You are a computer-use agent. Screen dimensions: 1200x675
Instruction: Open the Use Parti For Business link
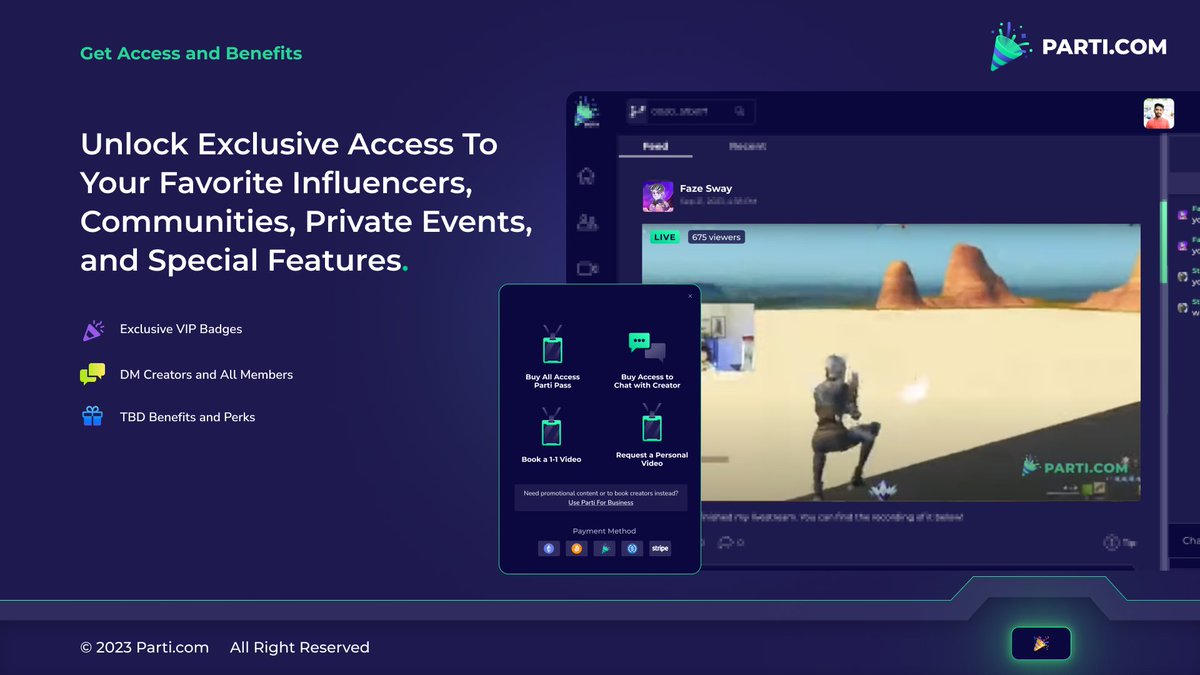(601, 503)
